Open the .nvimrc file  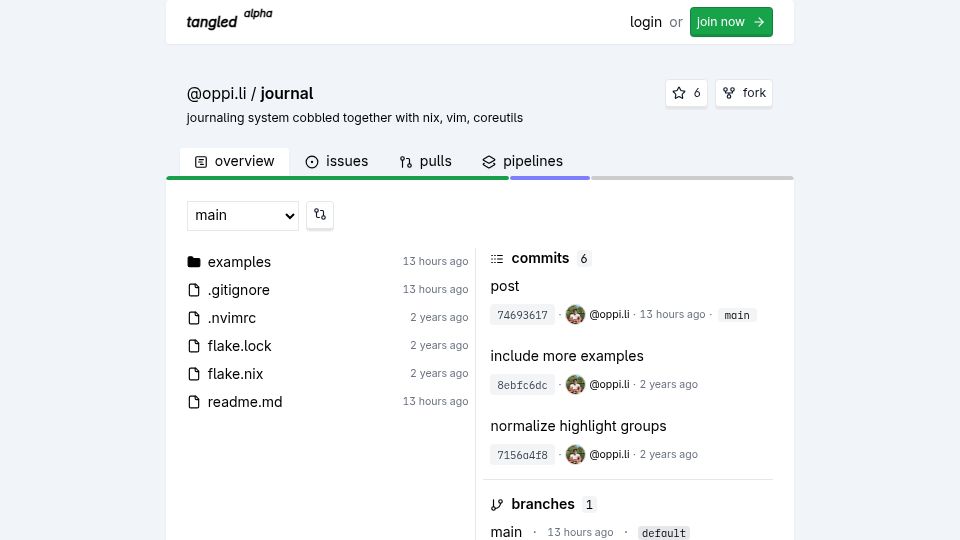click(231, 318)
